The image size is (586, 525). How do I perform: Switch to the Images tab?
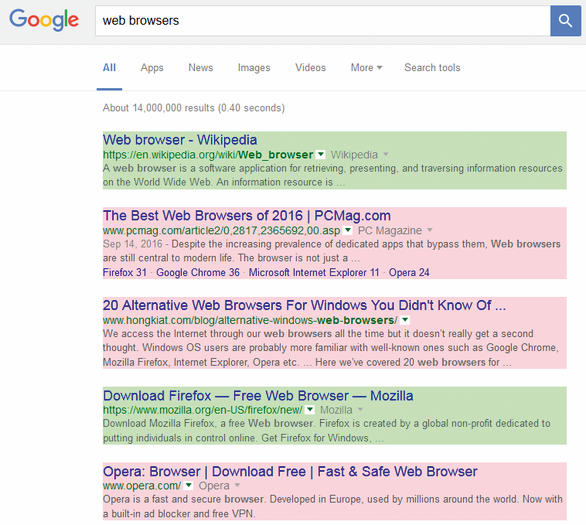click(254, 68)
